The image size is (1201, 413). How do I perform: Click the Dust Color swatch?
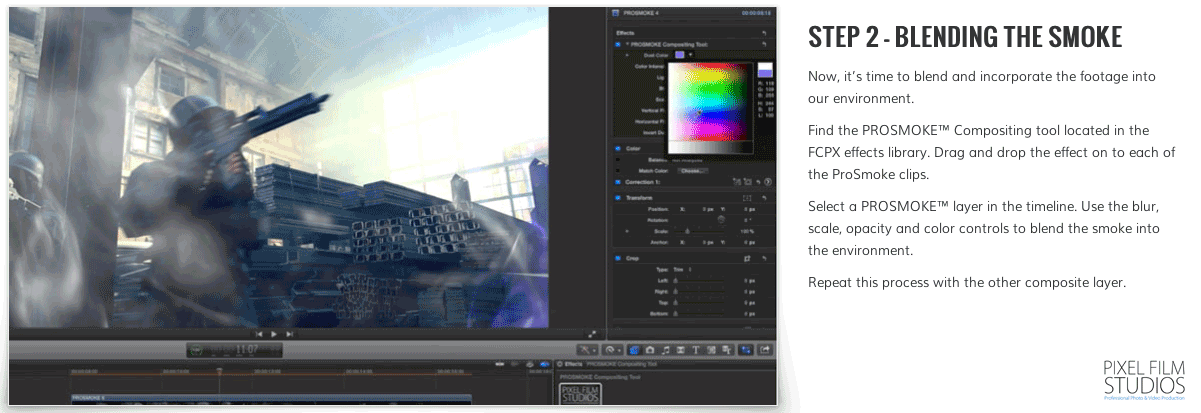679,54
